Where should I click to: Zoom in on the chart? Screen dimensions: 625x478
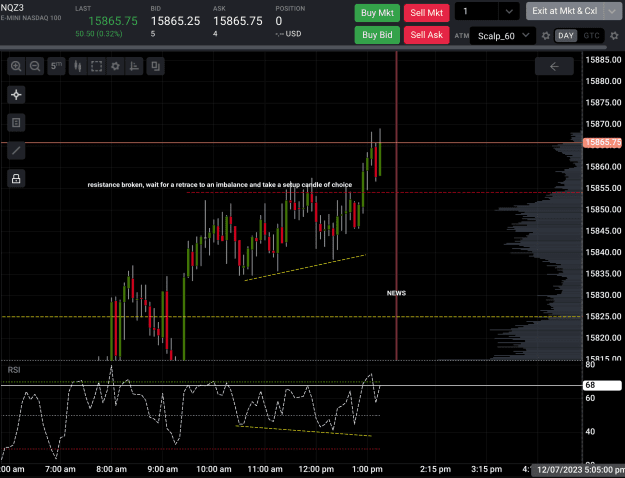[x=16, y=66]
